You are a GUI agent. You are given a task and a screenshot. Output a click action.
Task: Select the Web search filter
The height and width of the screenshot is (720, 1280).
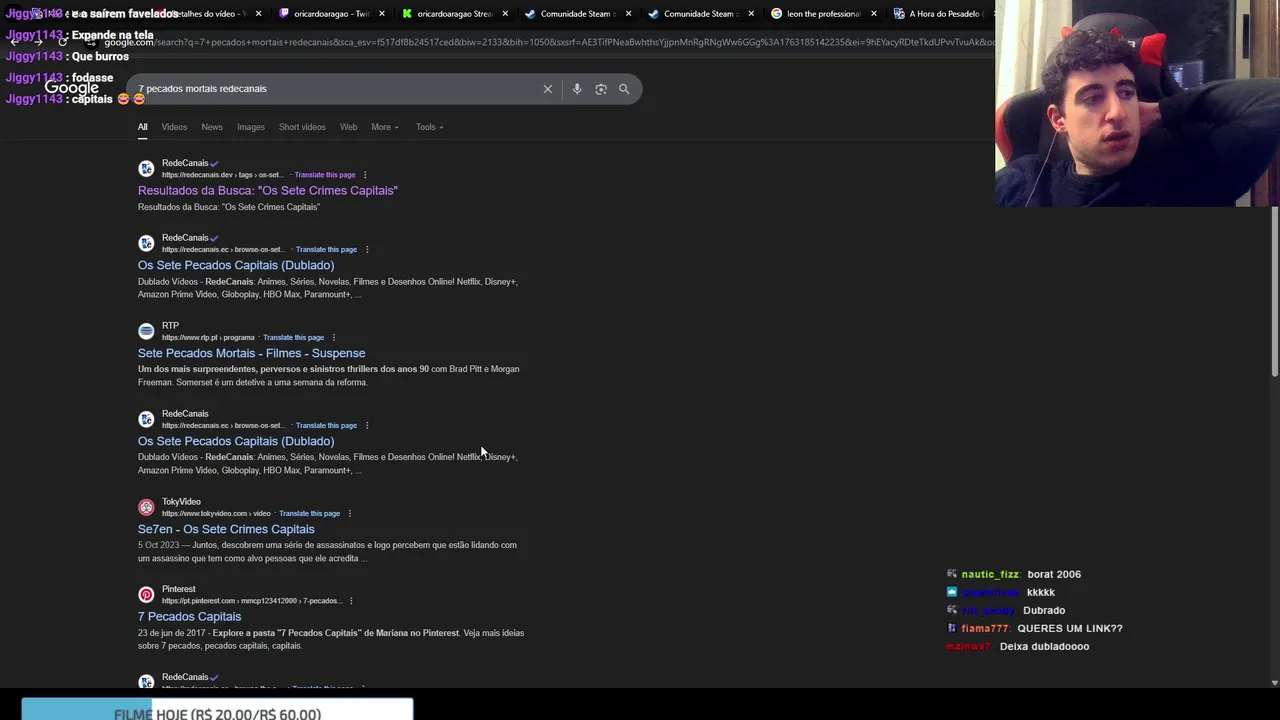(348, 127)
